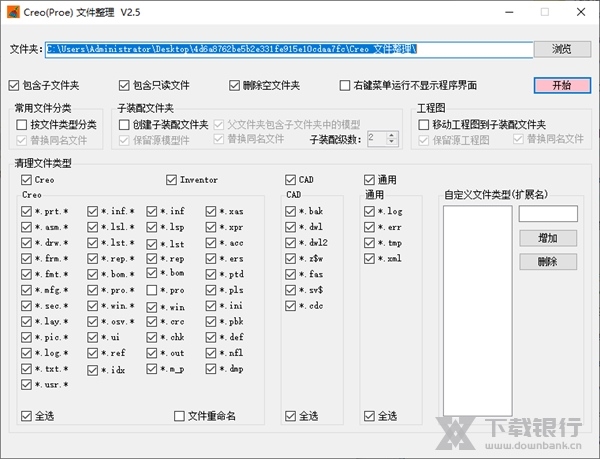The image size is (600, 459).
Task: Uncheck 删除空文件夹 option
Action: click(x=234, y=85)
